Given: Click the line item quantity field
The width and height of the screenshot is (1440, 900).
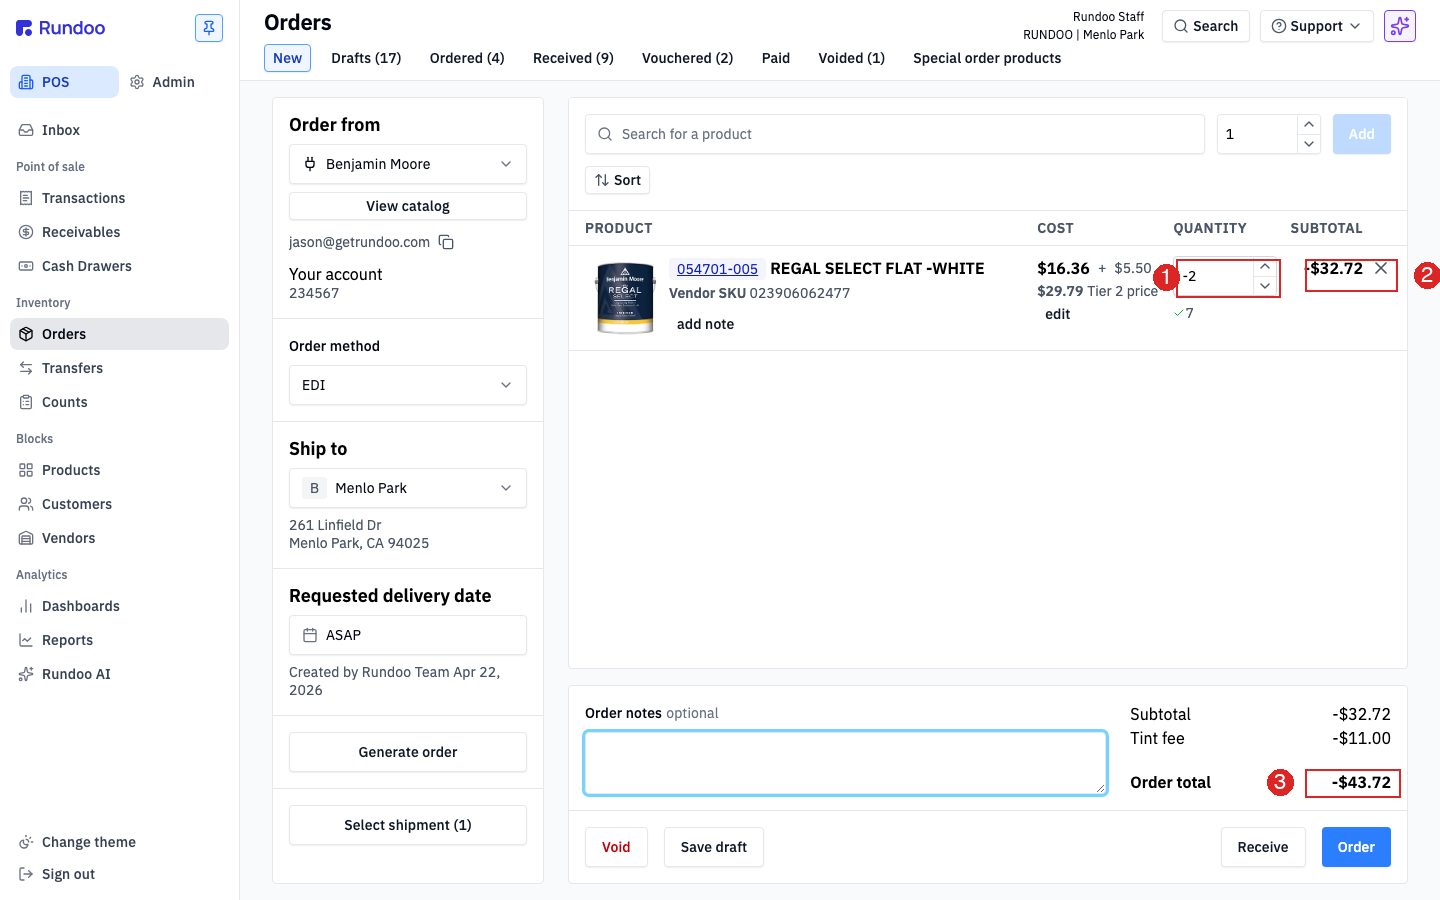Looking at the screenshot, I should point(1216,277).
